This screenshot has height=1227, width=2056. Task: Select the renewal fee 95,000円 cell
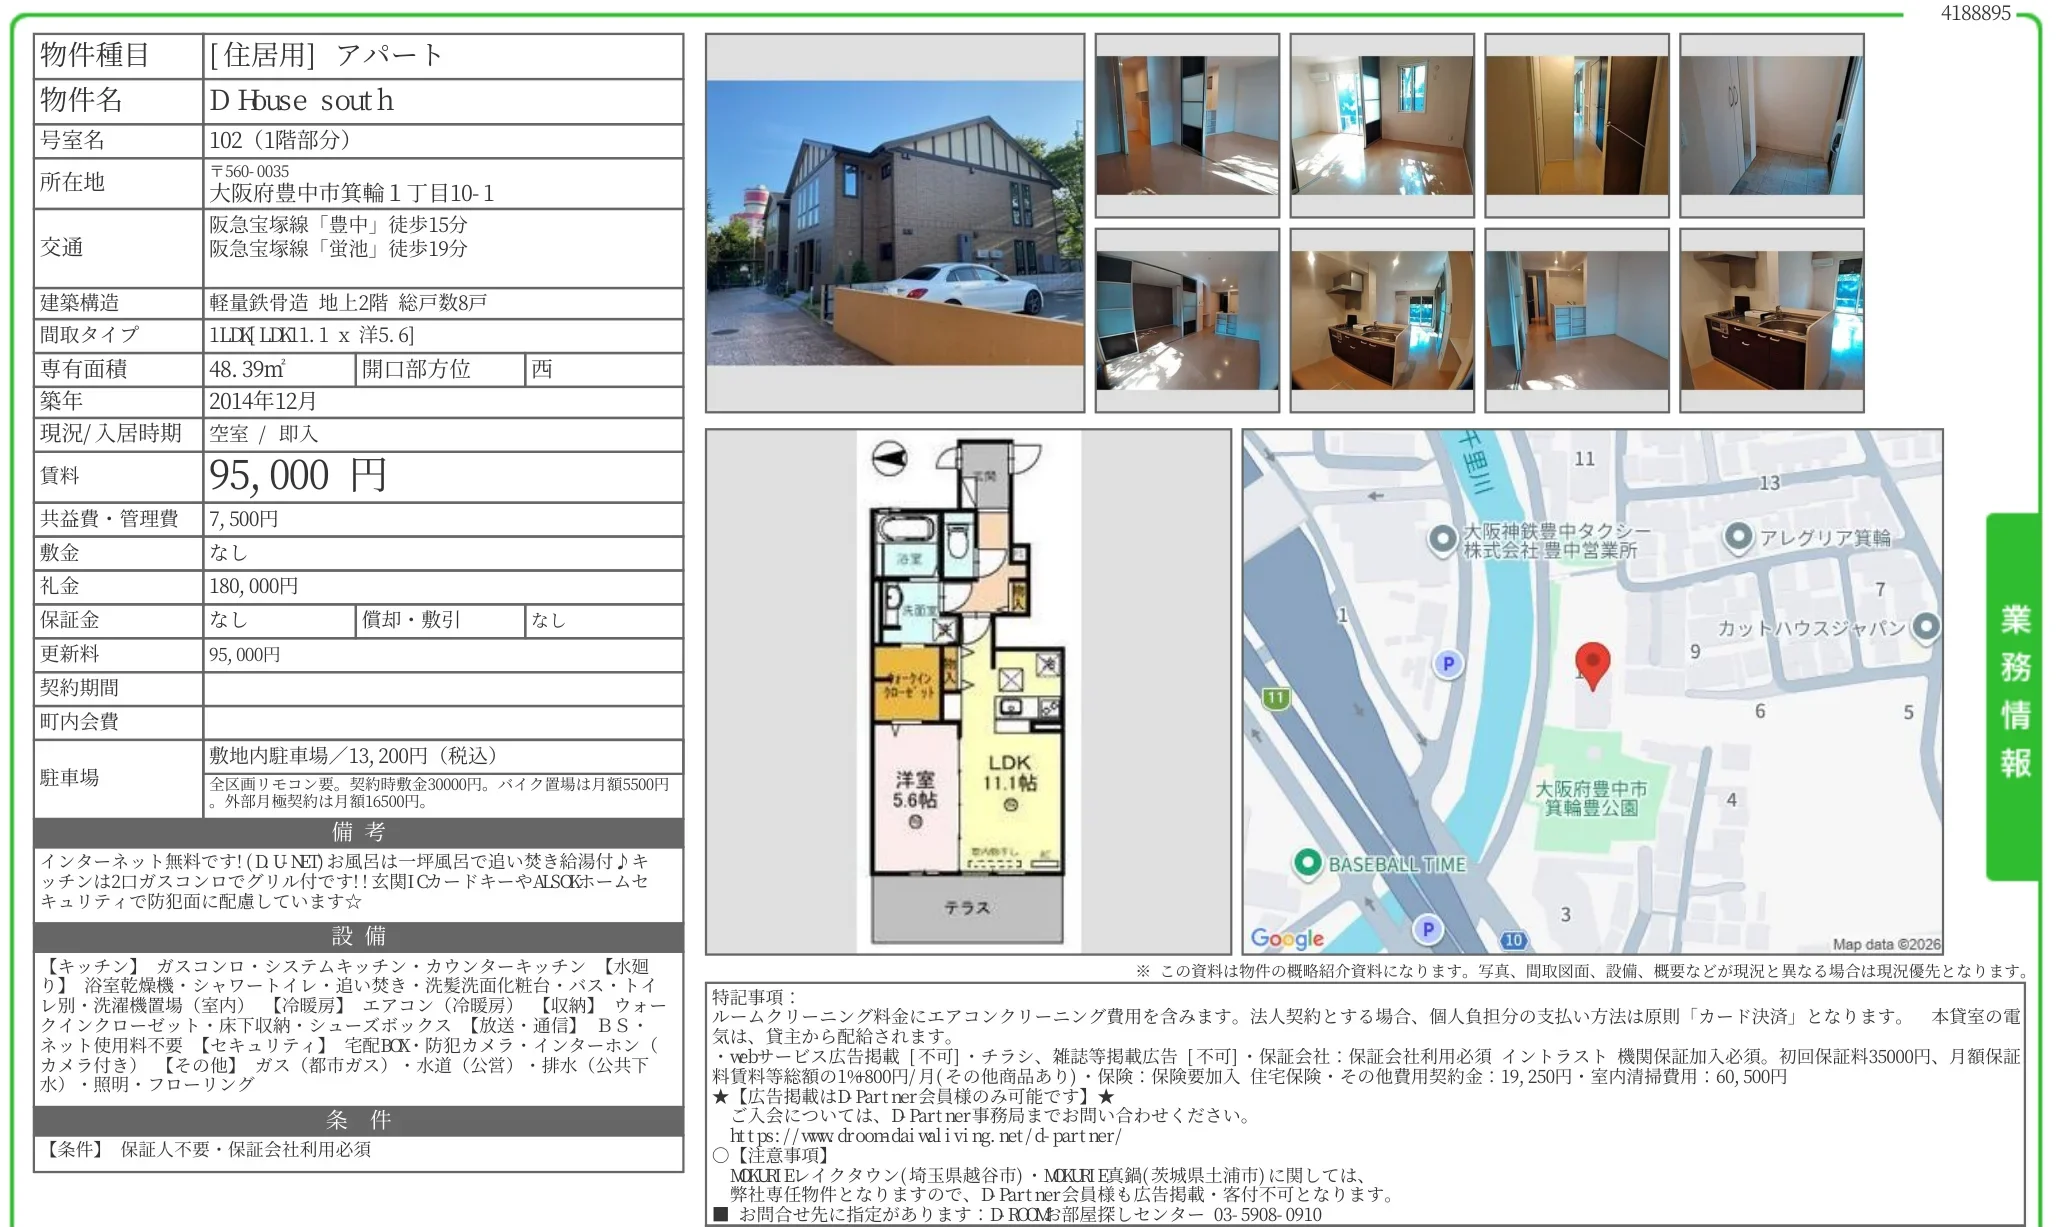point(444,654)
